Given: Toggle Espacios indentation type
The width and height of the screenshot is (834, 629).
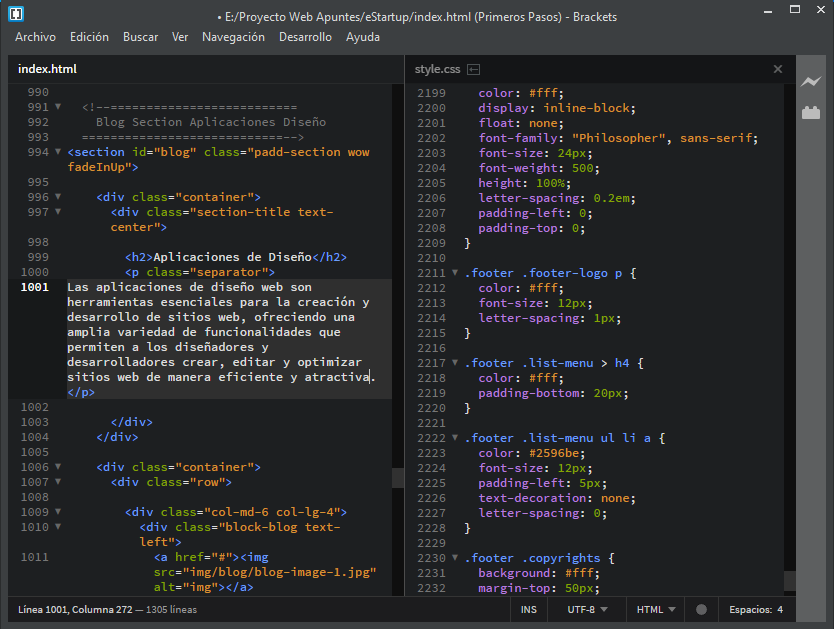Looking at the screenshot, I should (x=750, y=609).
